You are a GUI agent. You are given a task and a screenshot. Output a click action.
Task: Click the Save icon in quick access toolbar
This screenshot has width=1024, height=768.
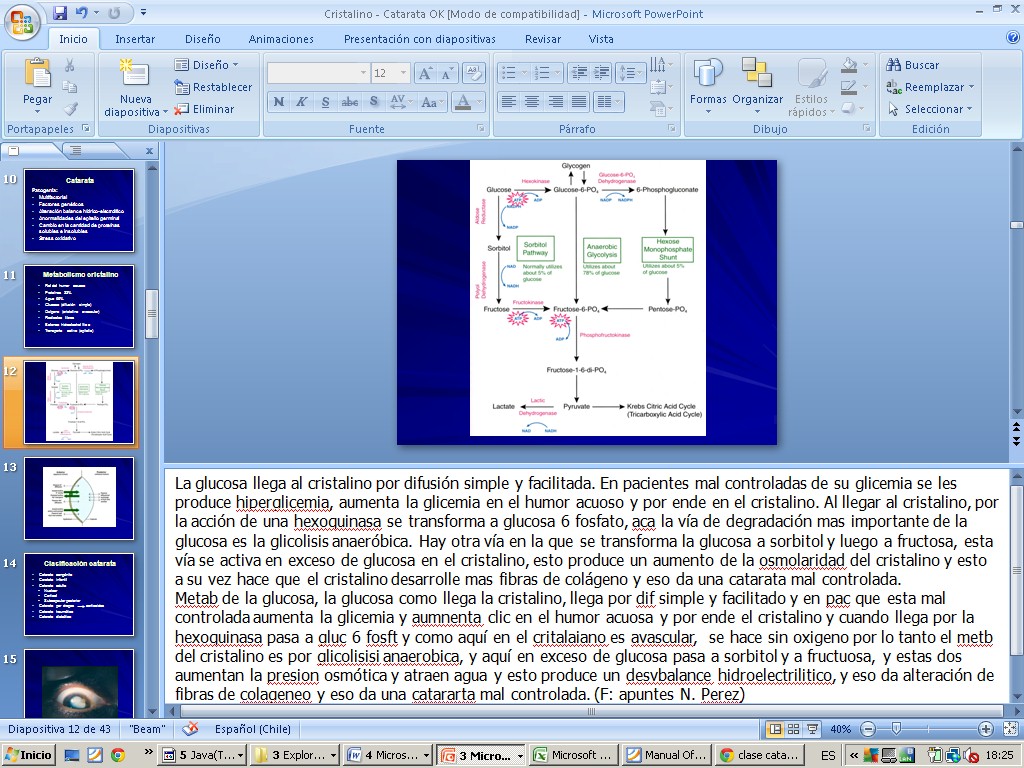click(x=60, y=13)
